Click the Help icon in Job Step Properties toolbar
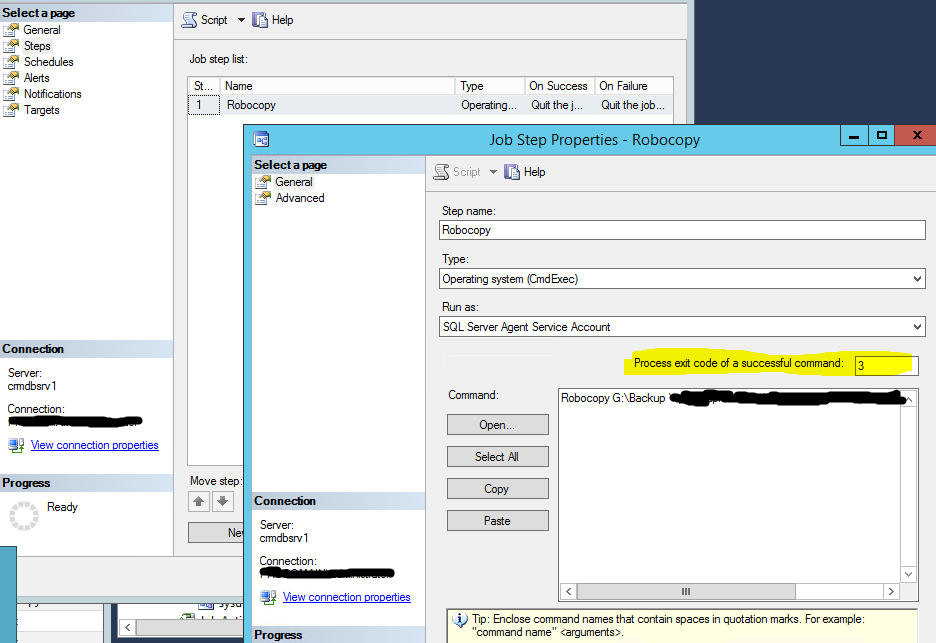The image size is (936, 643). (x=513, y=172)
